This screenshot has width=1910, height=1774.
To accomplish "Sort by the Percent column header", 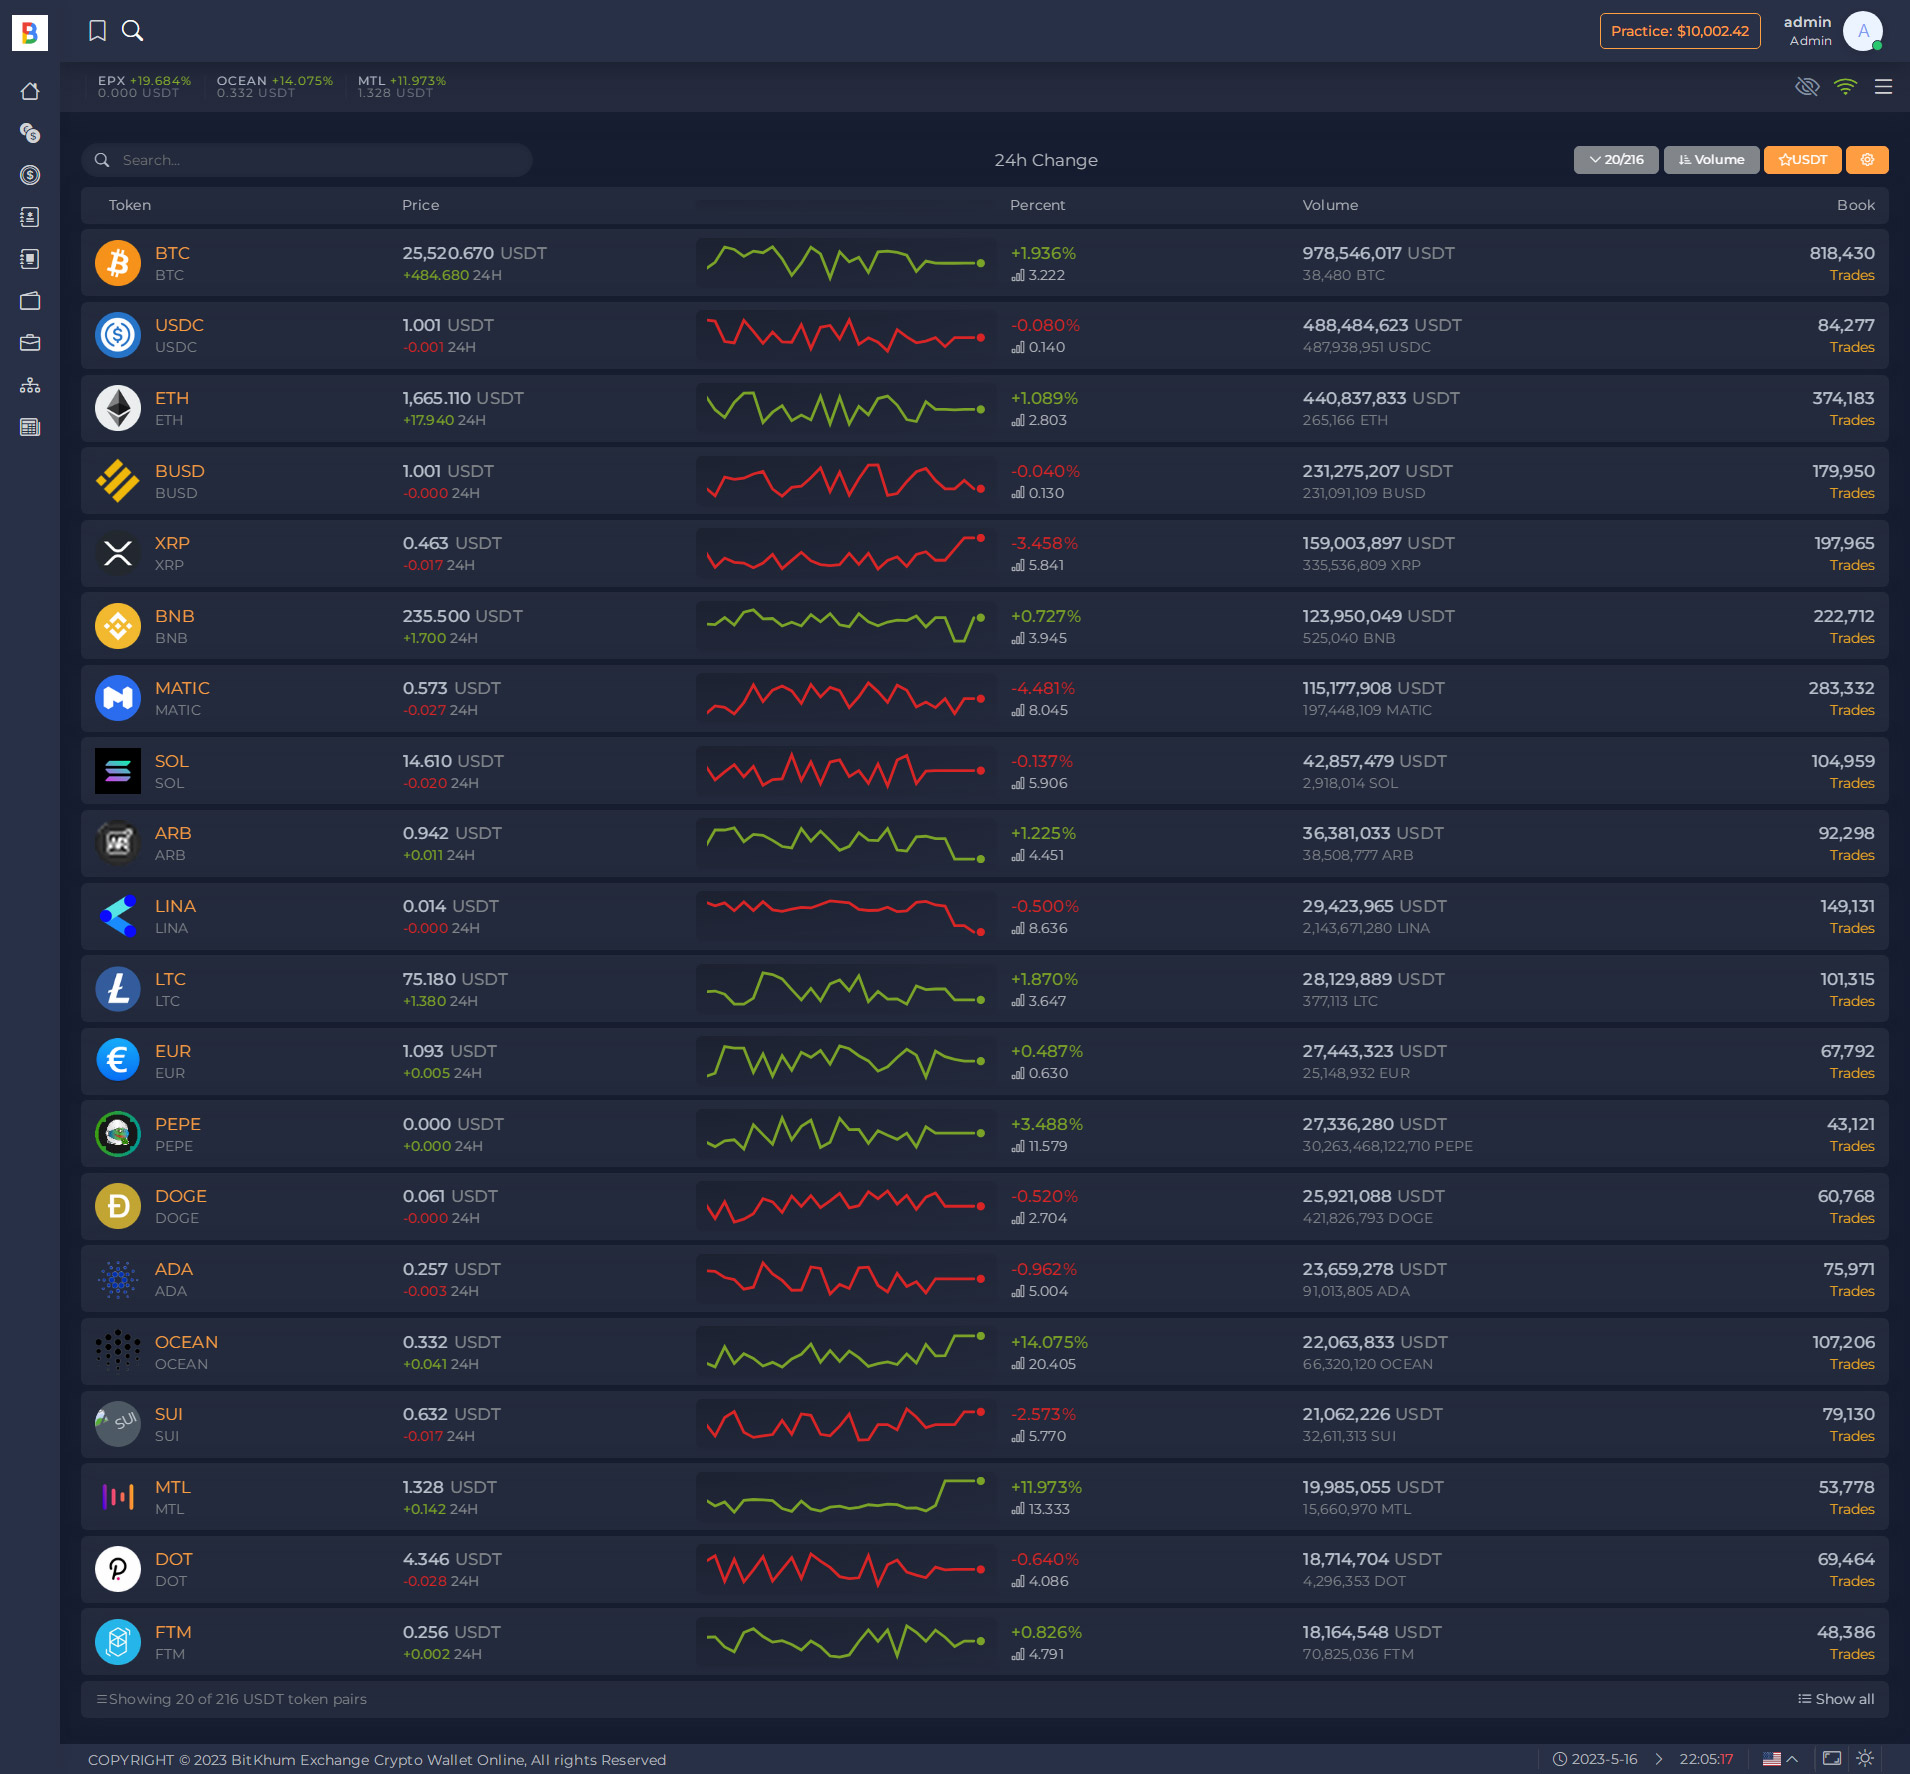I will pyautogui.click(x=1037, y=205).
